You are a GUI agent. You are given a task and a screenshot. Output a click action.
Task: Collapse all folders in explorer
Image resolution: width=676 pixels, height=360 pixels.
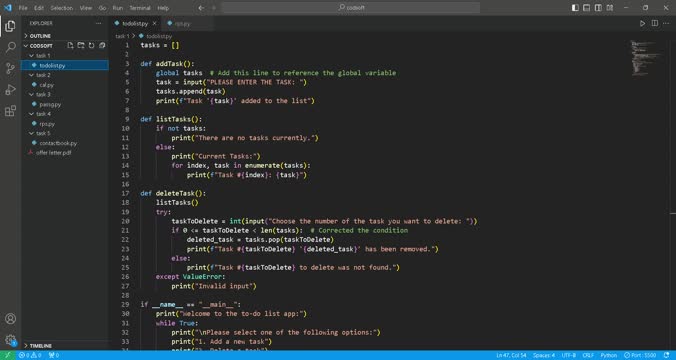(x=102, y=45)
